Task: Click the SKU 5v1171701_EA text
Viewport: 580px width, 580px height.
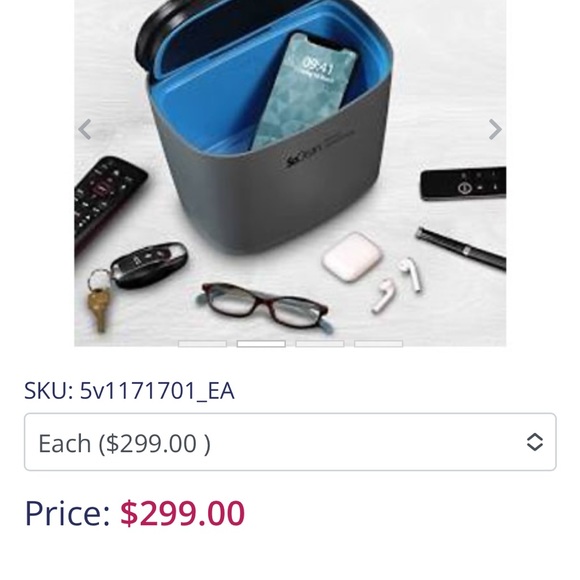Action: click(129, 391)
